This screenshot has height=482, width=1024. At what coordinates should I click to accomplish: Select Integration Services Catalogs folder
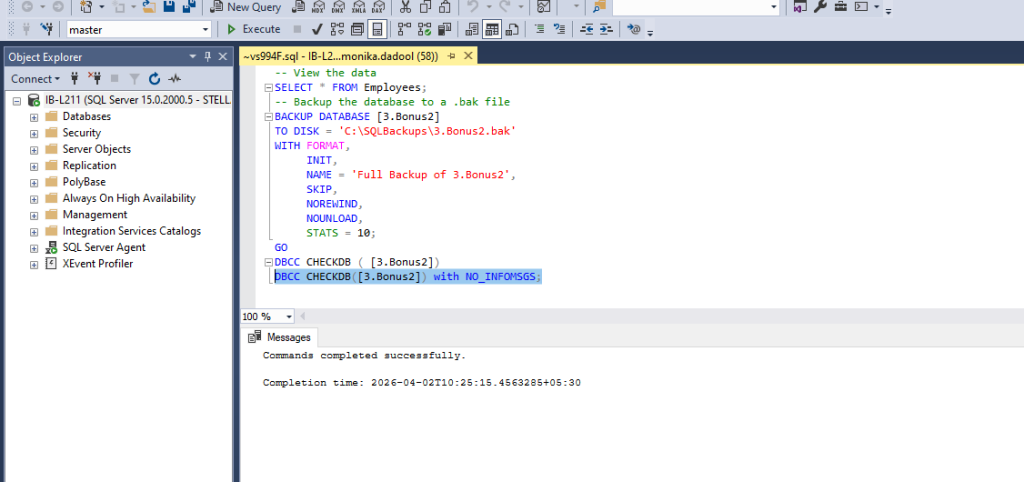[x=131, y=231]
